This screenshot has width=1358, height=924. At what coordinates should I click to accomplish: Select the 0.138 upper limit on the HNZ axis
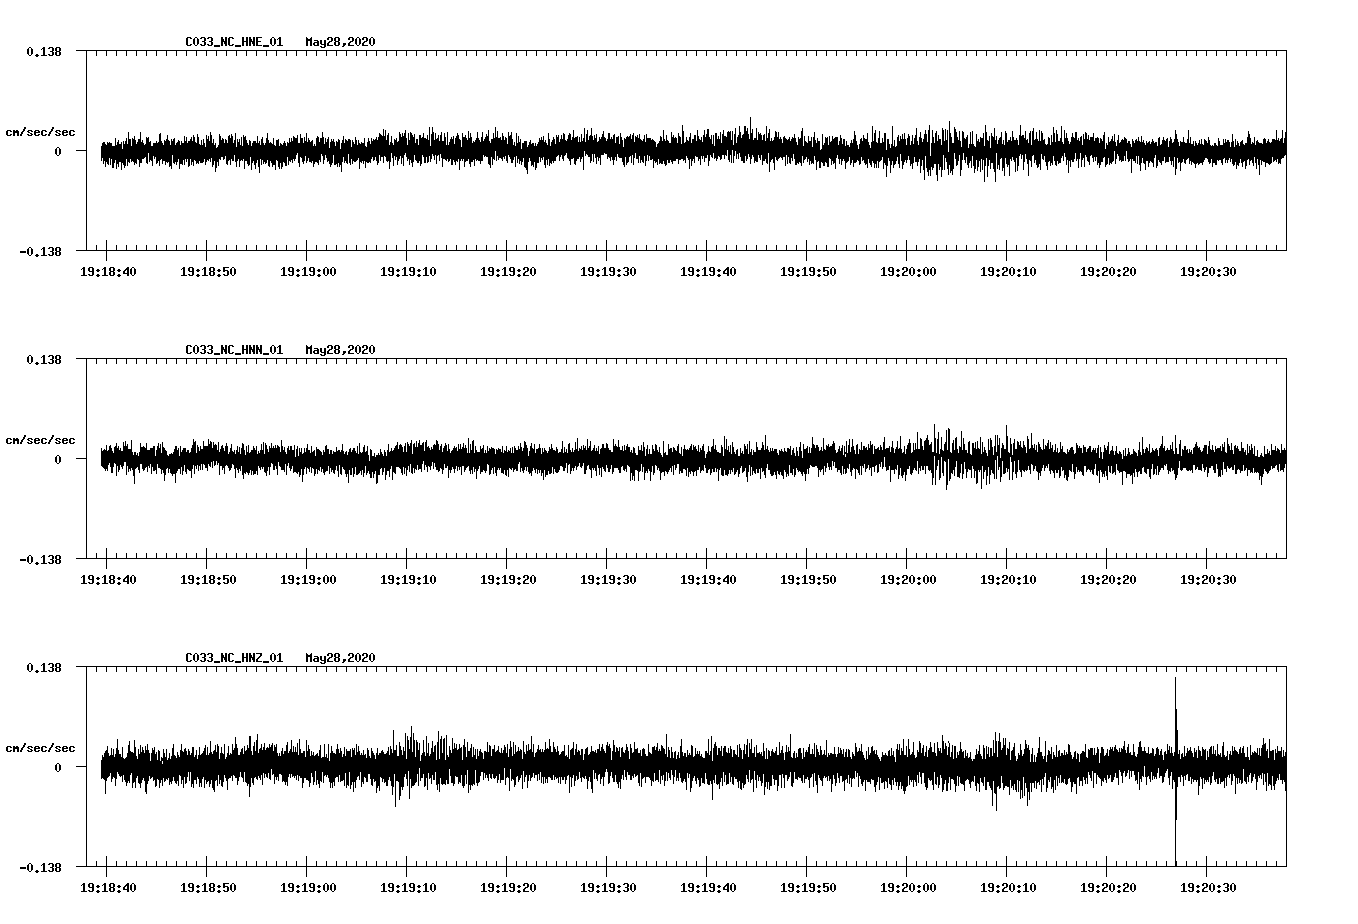click(44, 667)
